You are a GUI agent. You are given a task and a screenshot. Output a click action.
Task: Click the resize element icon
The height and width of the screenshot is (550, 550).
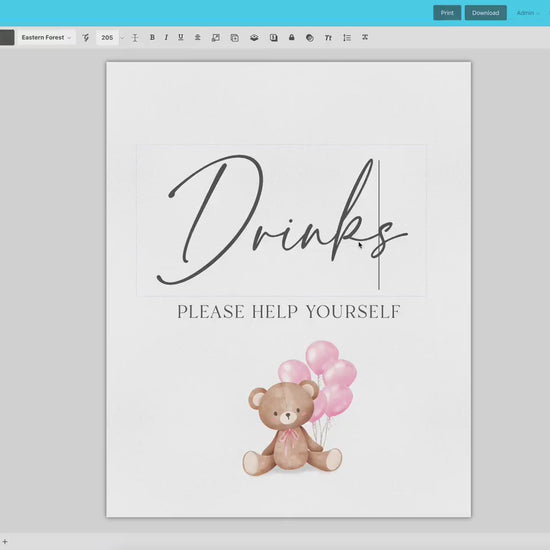(216, 38)
